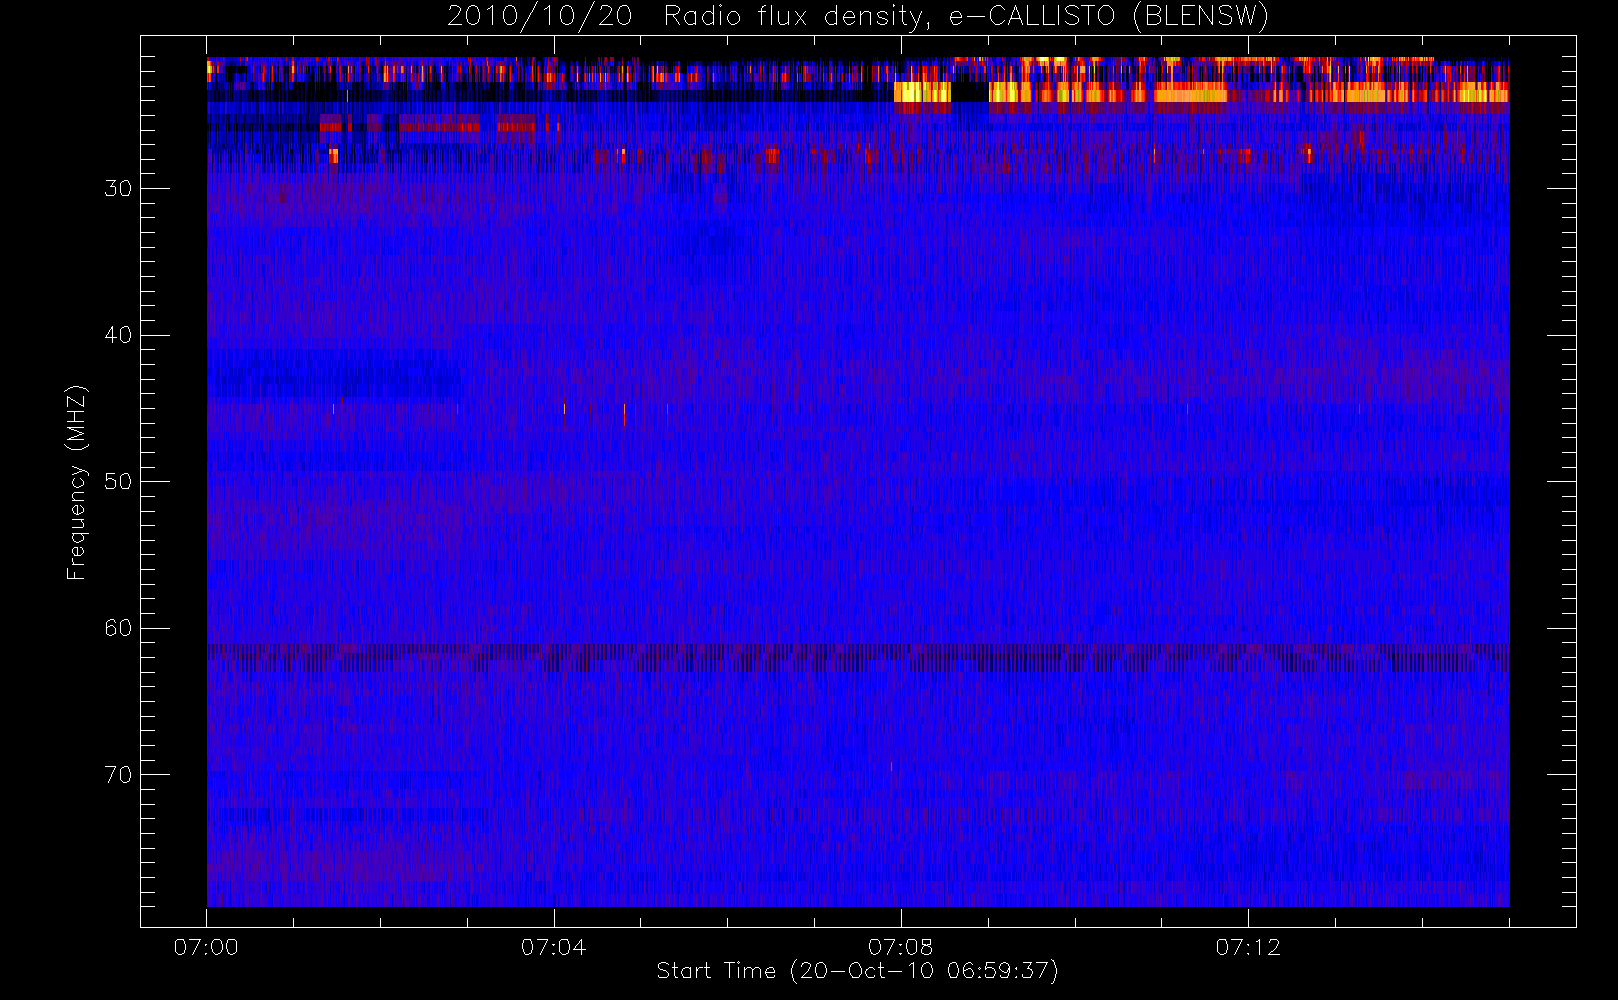Image resolution: width=1618 pixels, height=1000 pixels.
Task: Click the '50' frequency tick label
Action: click(x=118, y=481)
